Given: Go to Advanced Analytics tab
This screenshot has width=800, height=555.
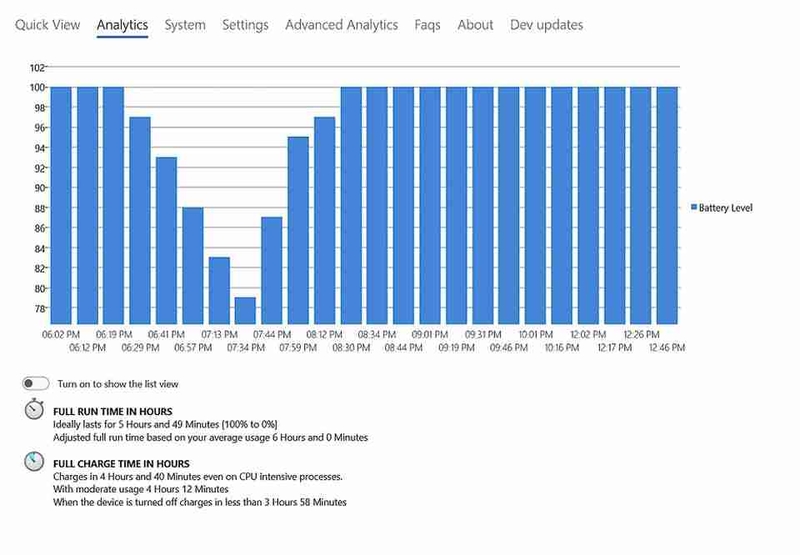Looking at the screenshot, I should 341,24.
